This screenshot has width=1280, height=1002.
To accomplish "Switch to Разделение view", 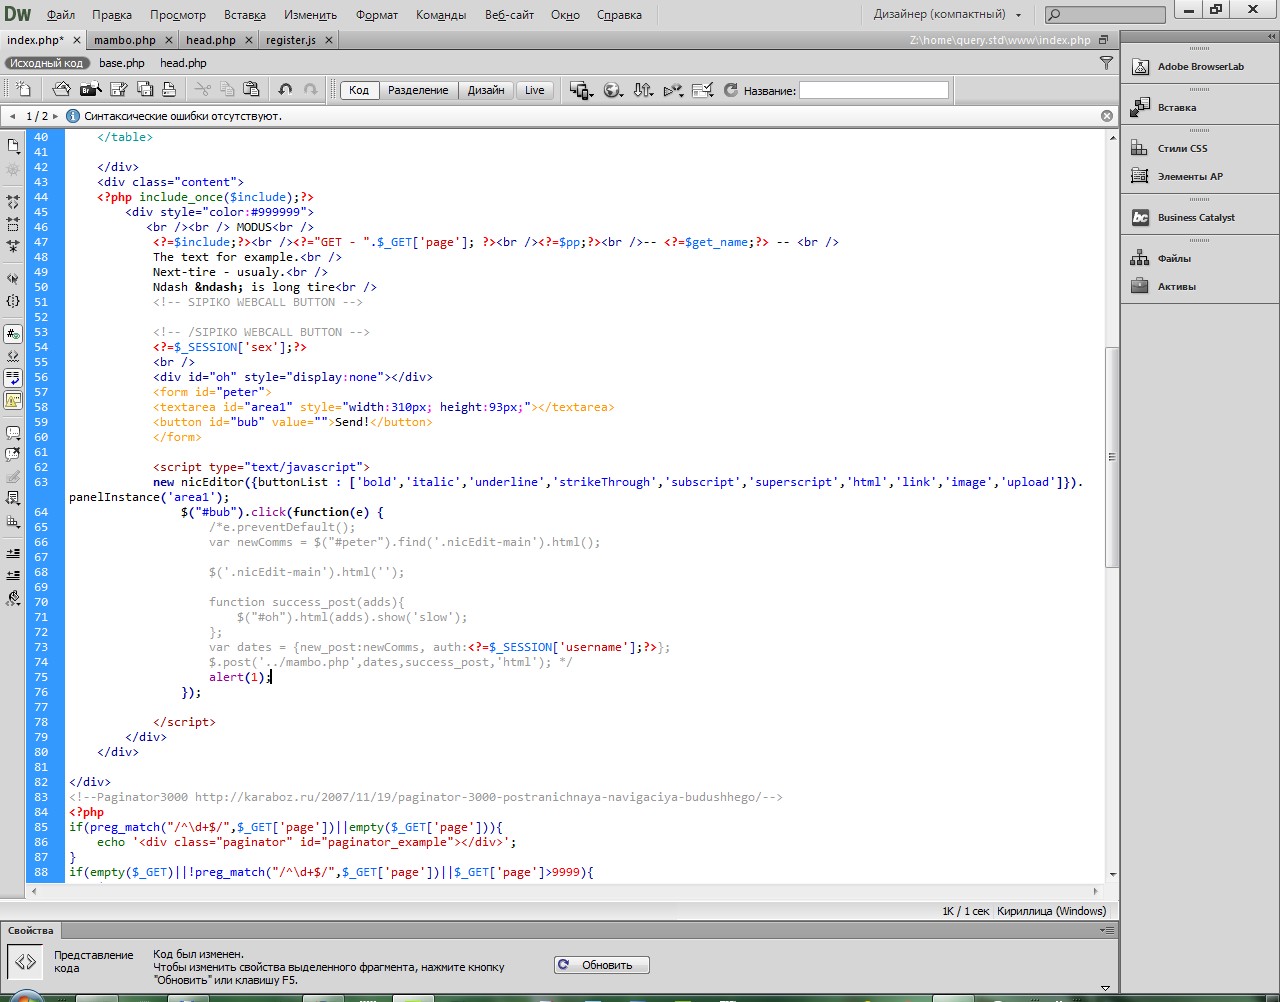I will [x=418, y=90].
